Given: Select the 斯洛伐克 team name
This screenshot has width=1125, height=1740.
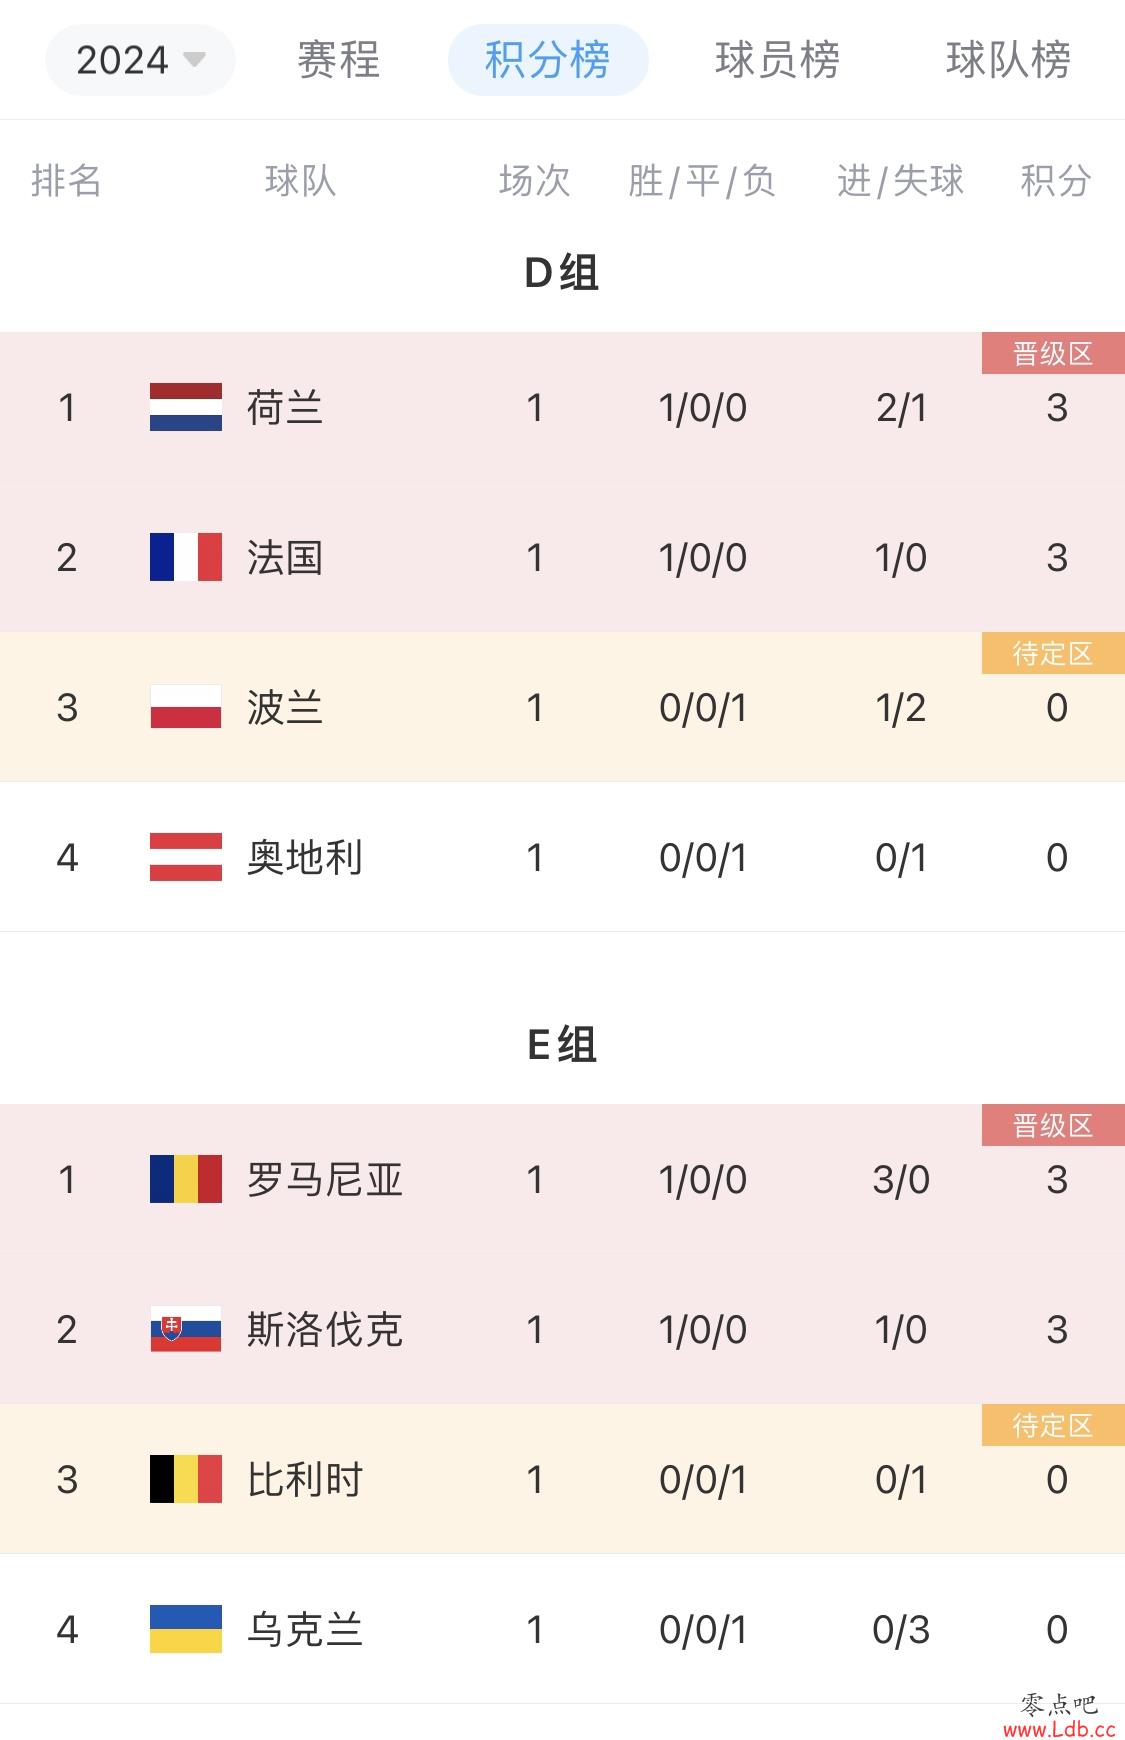Looking at the screenshot, I should 324,1330.
